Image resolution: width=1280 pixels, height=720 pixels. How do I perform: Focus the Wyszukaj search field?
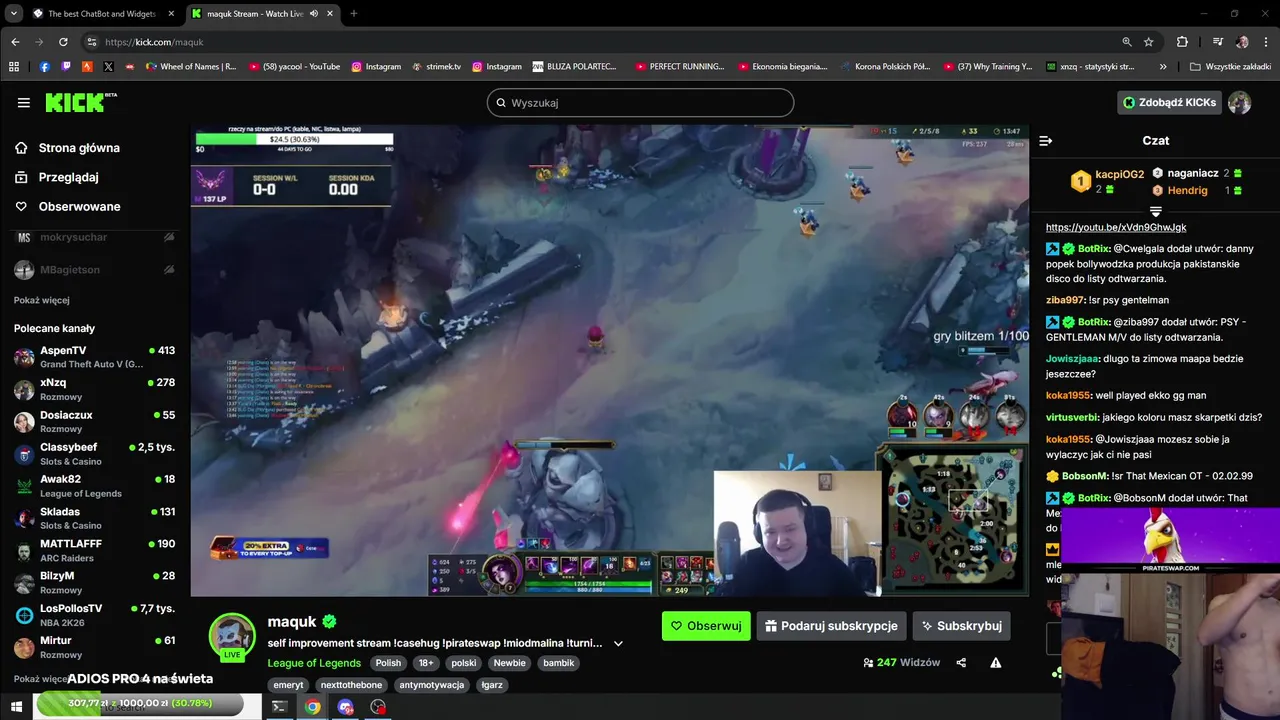coord(640,103)
